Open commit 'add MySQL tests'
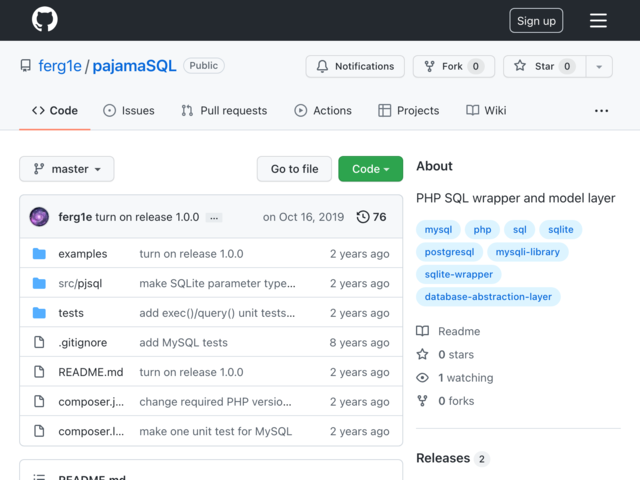Viewport: 640px width, 480px height. (x=184, y=342)
